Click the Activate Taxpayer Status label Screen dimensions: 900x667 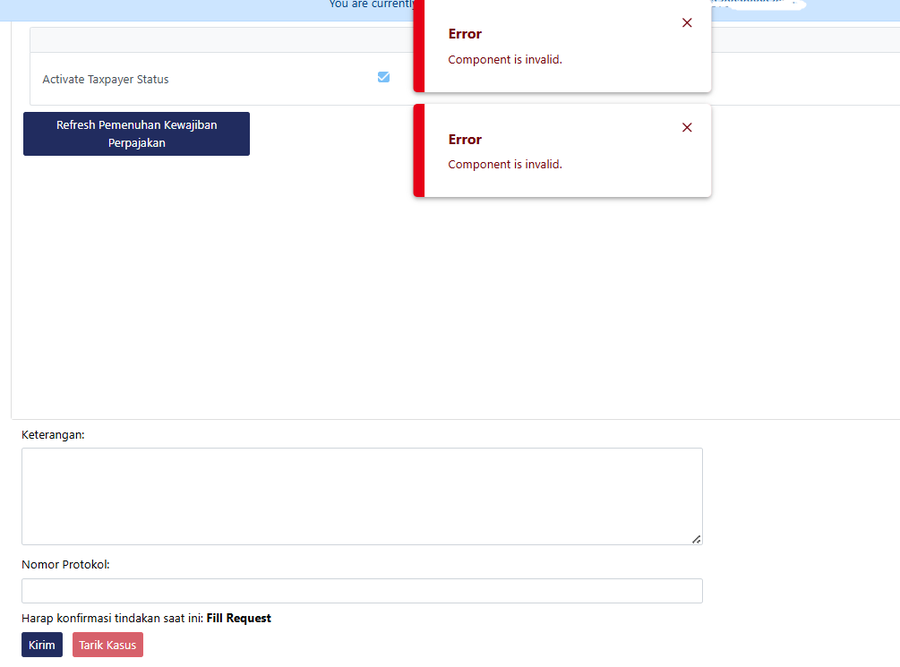point(105,80)
